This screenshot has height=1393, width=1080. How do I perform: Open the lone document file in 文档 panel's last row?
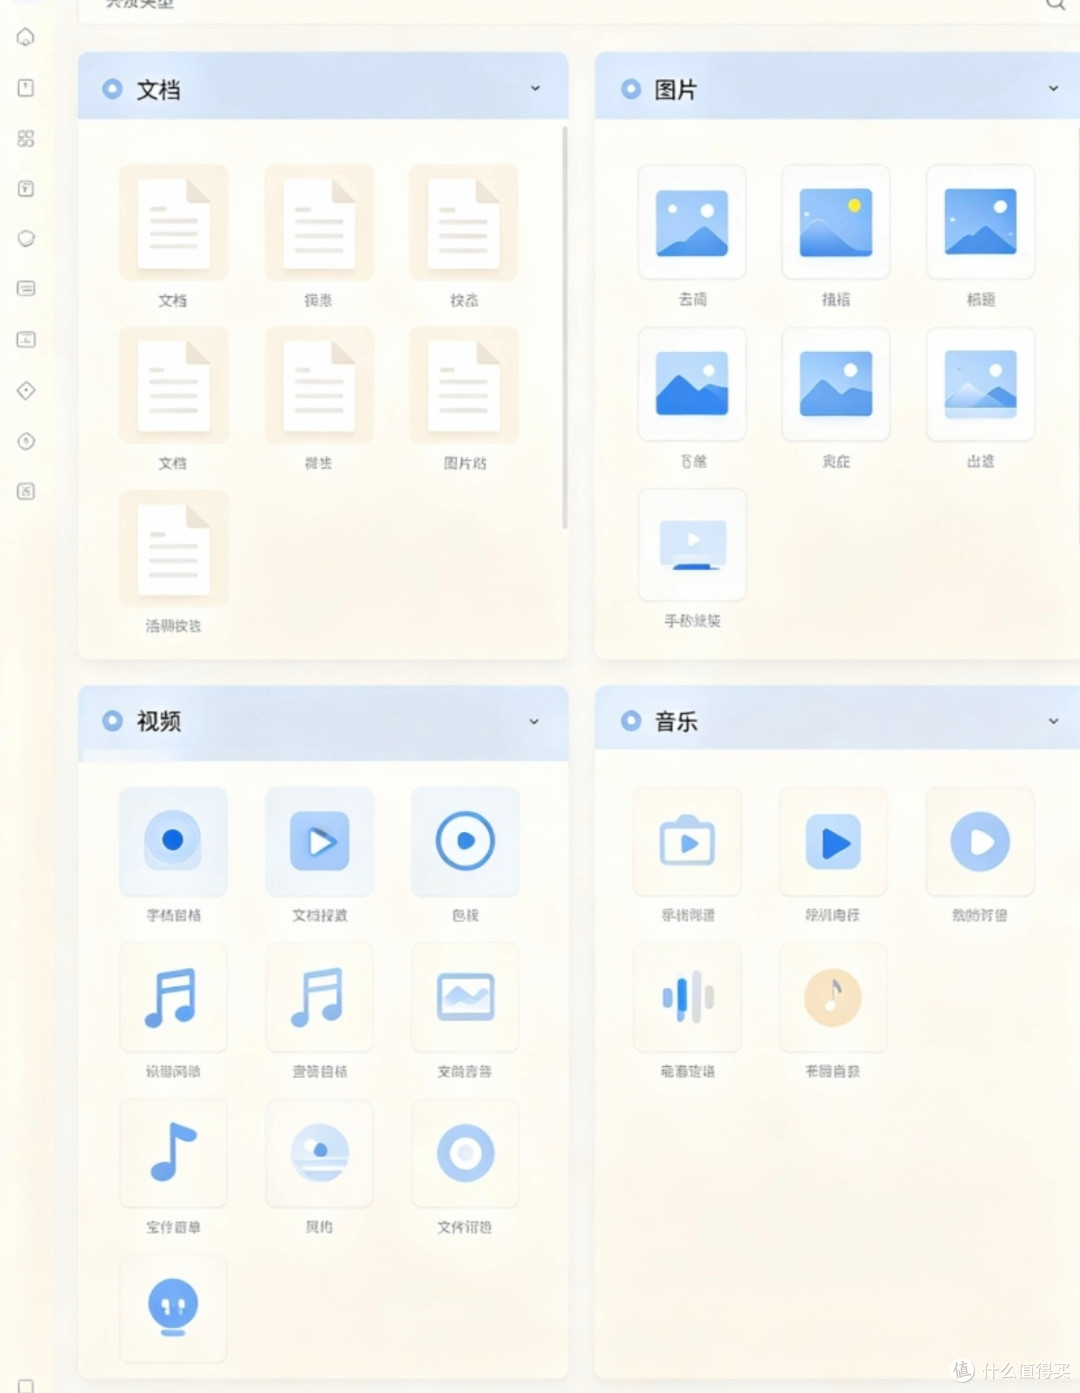click(173, 548)
